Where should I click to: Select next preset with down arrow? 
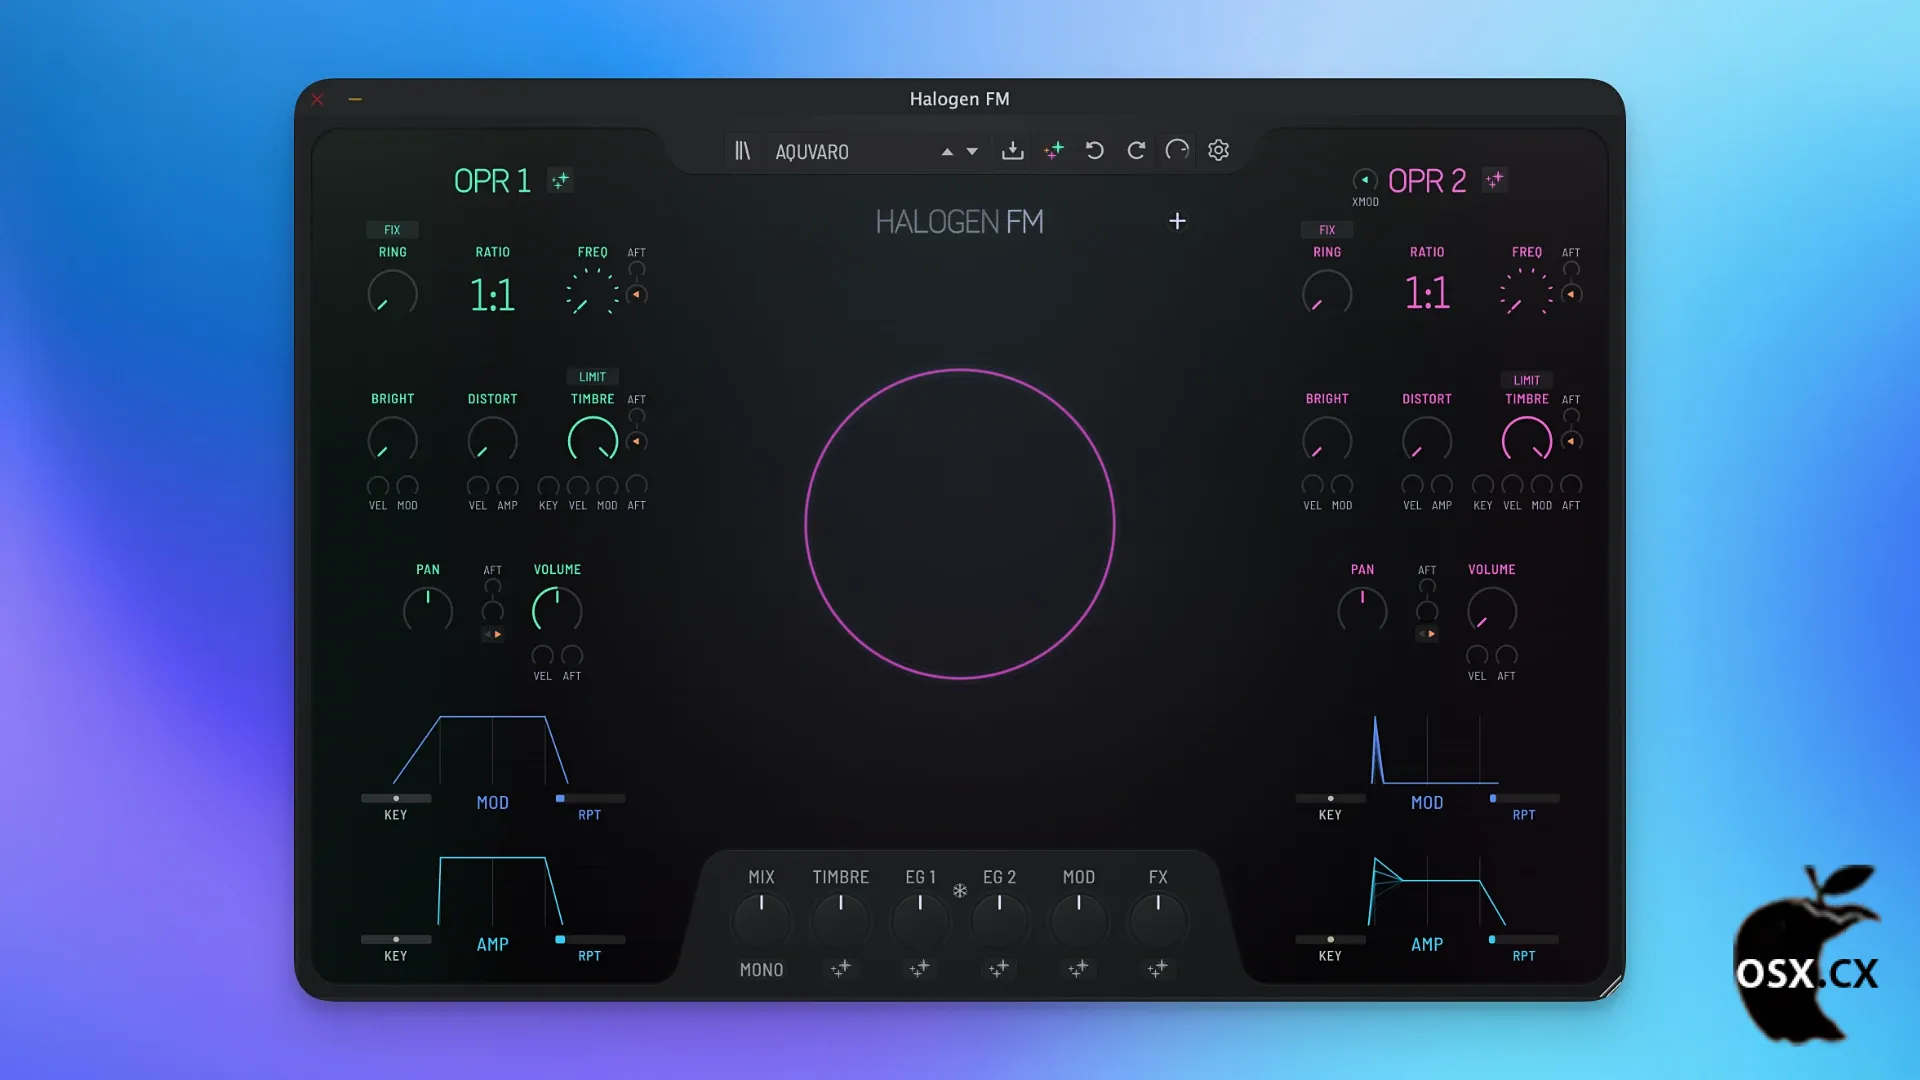[x=972, y=152]
